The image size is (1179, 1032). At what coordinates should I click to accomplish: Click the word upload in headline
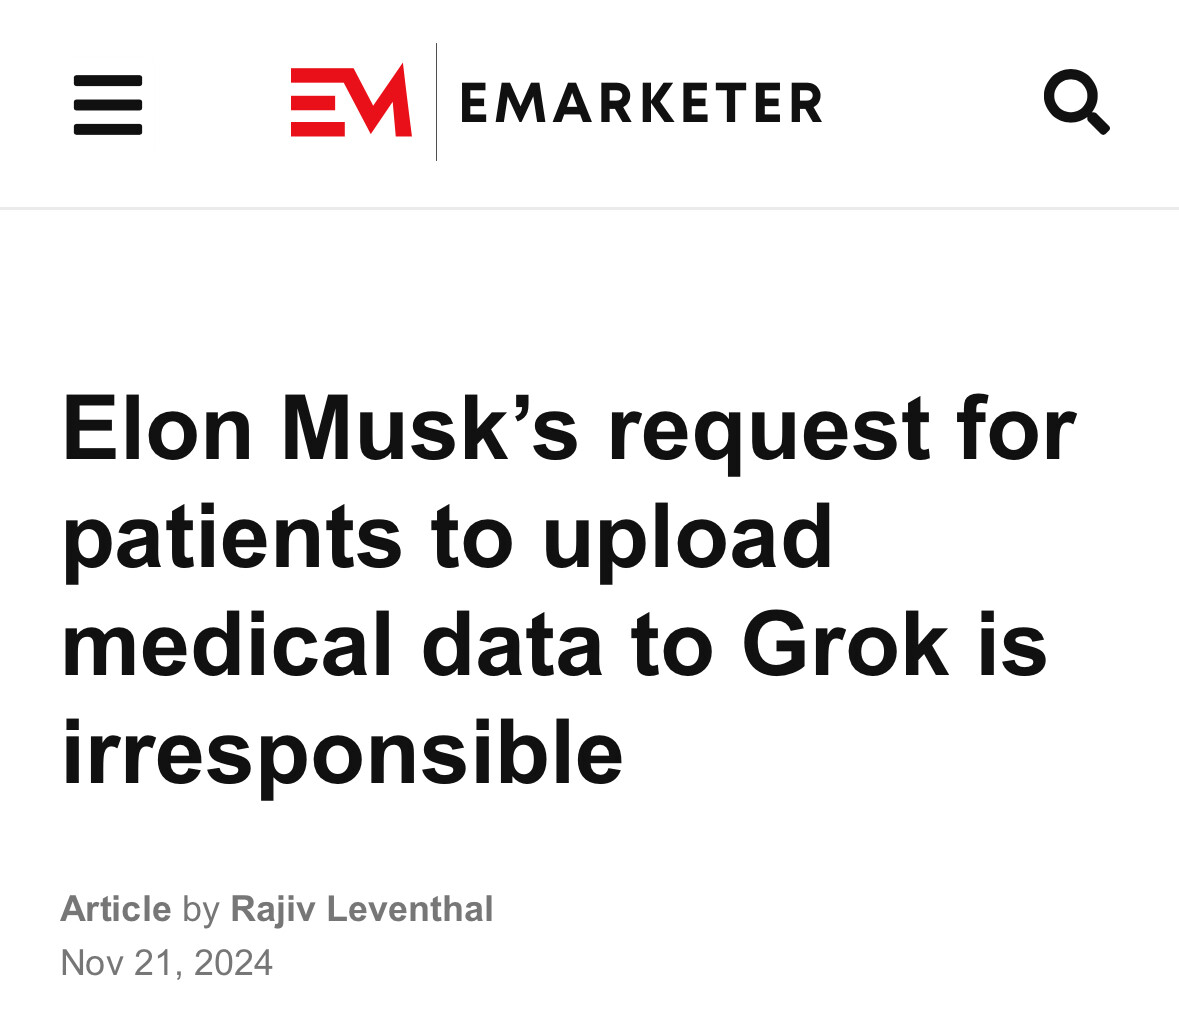tap(688, 540)
